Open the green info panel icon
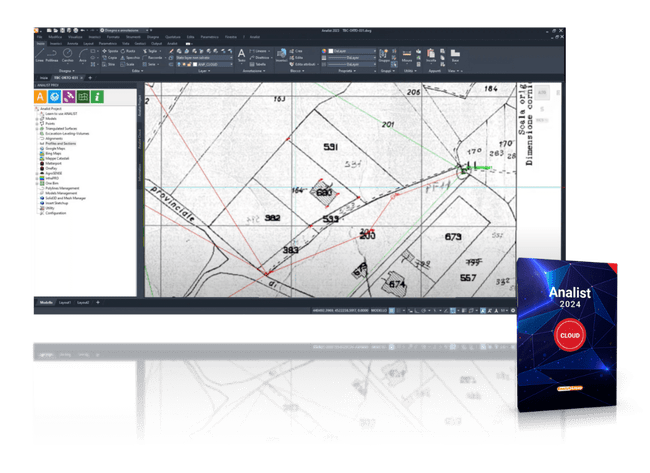Screen dimensions: 650x473 [97, 97]
